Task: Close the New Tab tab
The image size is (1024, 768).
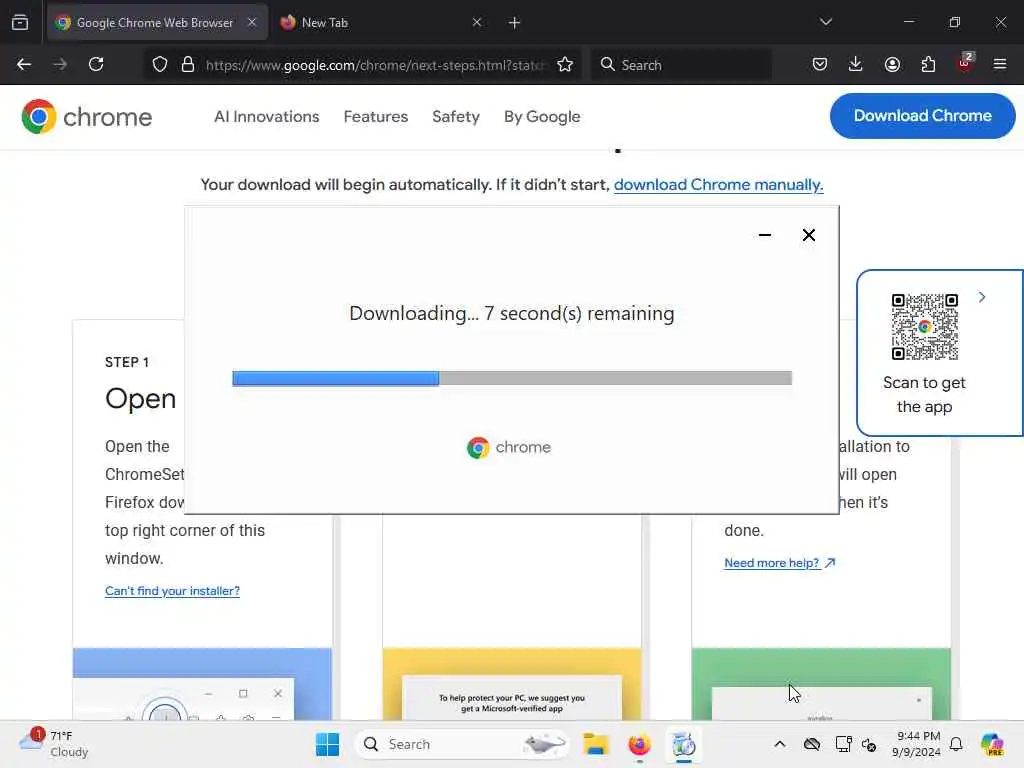Action: (477, 22)
